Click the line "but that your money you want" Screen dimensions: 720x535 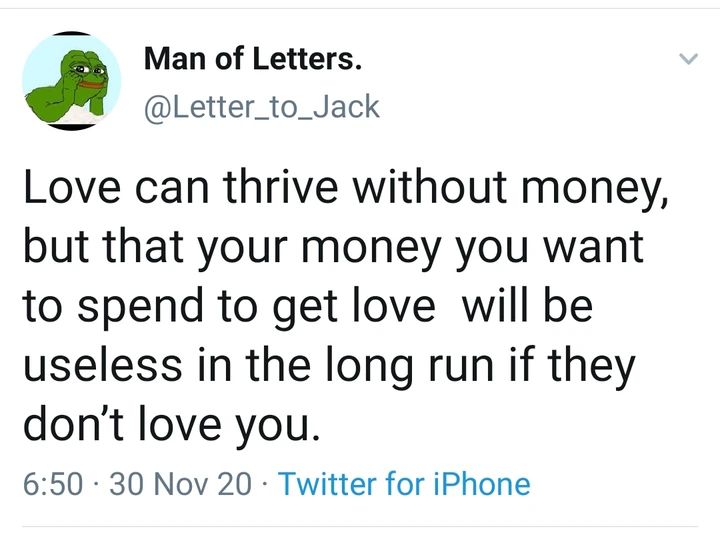[332, 247]
